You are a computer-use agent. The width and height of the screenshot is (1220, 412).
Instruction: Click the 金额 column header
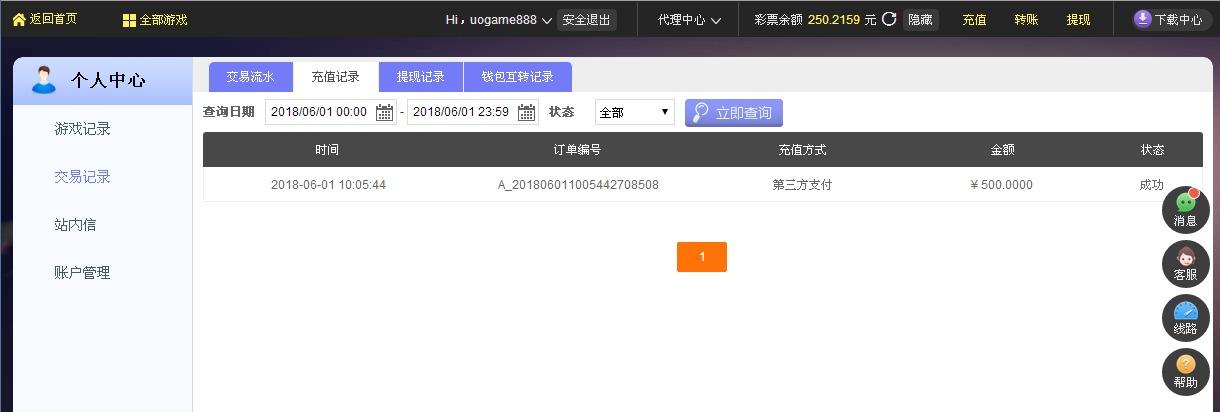pyautogui.click(x=1002, y=150)
